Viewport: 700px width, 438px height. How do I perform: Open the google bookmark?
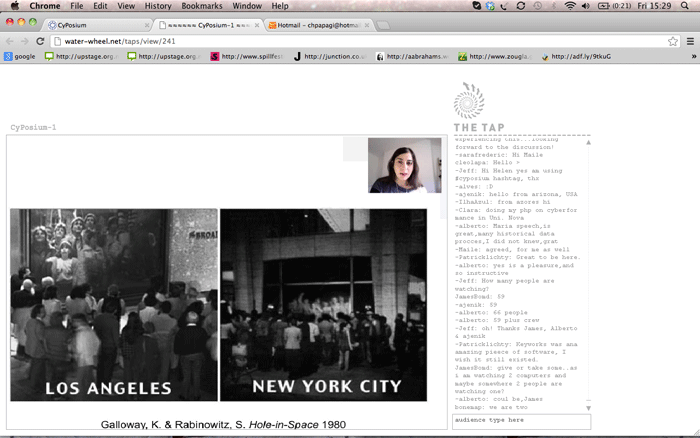coord(20,56)
